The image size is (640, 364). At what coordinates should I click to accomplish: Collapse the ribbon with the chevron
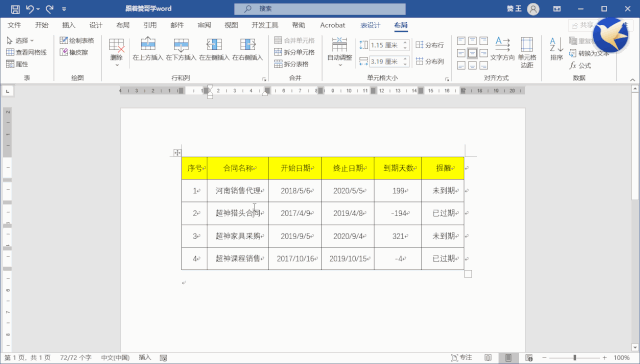pyautogui.click(x=632, y=80)
